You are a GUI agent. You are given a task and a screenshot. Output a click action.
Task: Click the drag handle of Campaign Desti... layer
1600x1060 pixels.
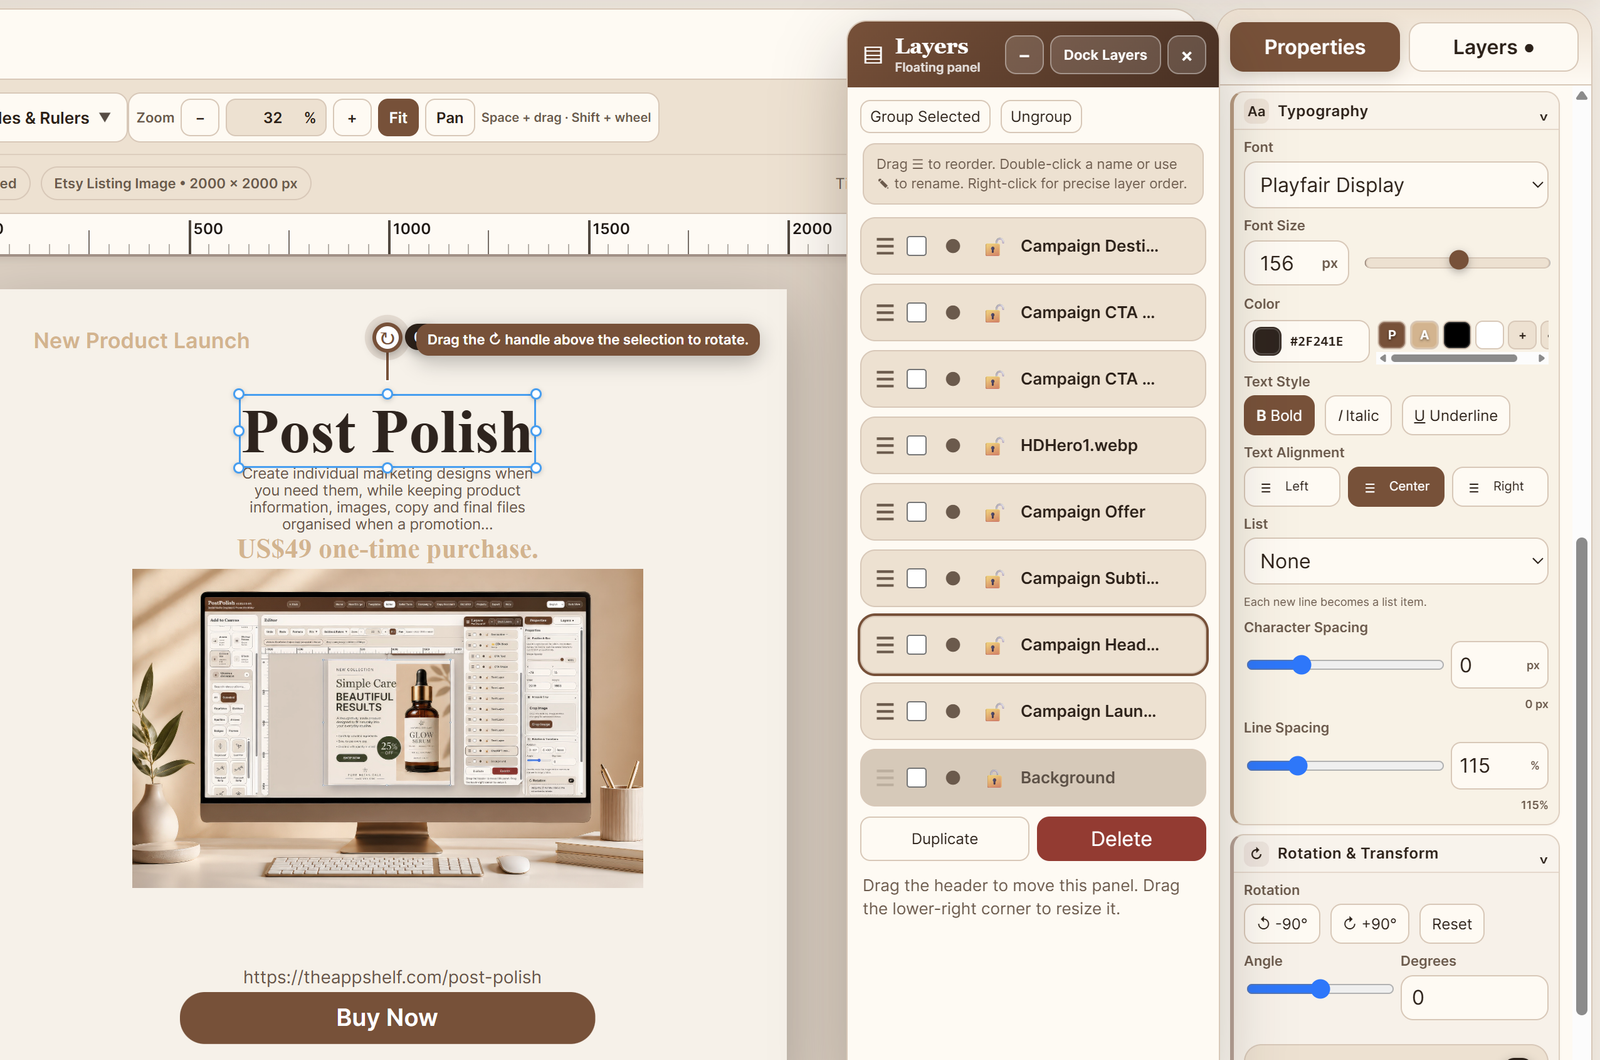(885, 246)
